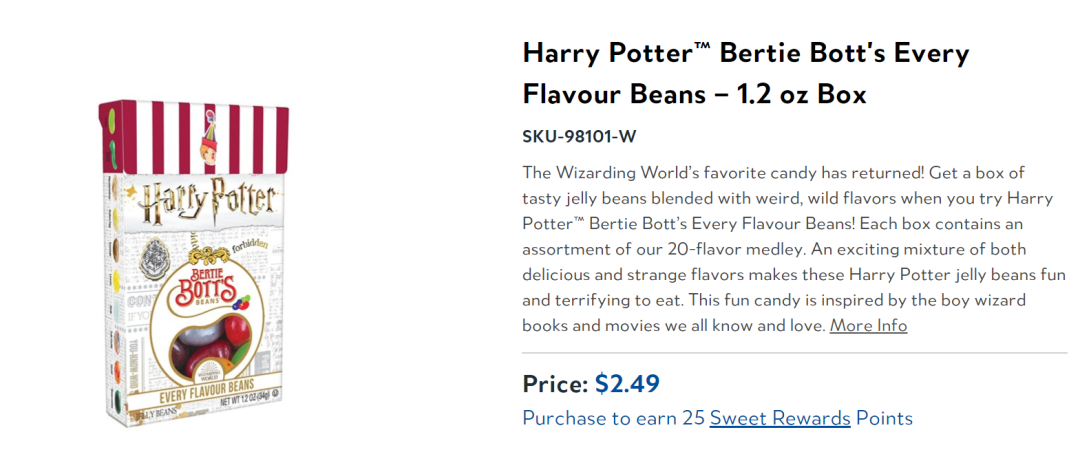Viewport: 1080px width, 452px height.
Task: Click the Price label
Action: coord(555,384)
